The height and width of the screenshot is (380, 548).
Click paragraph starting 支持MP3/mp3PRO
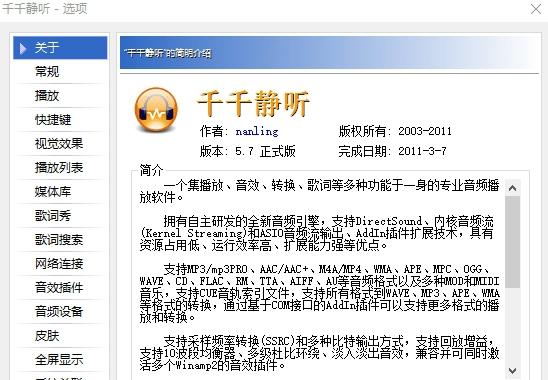coord(319,294)
